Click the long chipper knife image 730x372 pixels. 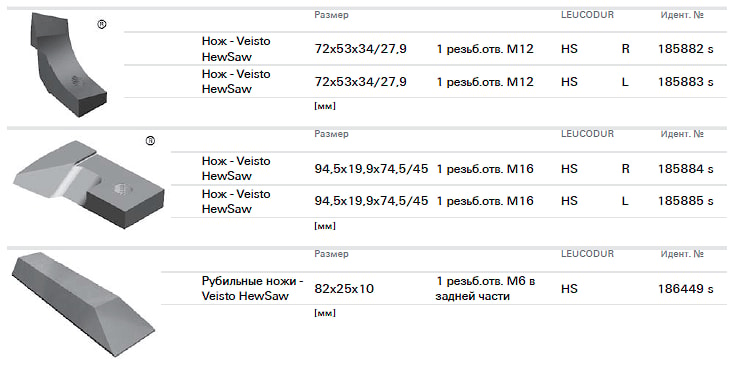pyautogui.click(x=84, y=304)
